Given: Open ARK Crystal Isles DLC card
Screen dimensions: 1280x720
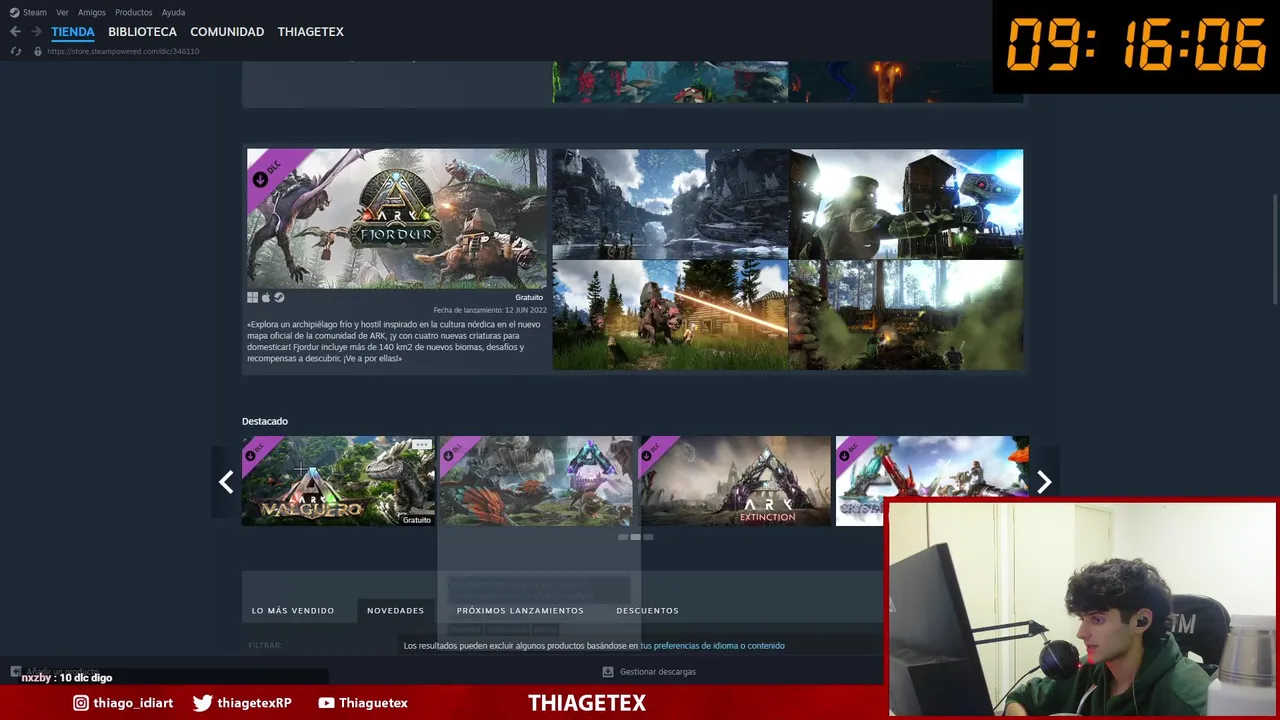Looking at the screenshot, I should click(932, 481).
